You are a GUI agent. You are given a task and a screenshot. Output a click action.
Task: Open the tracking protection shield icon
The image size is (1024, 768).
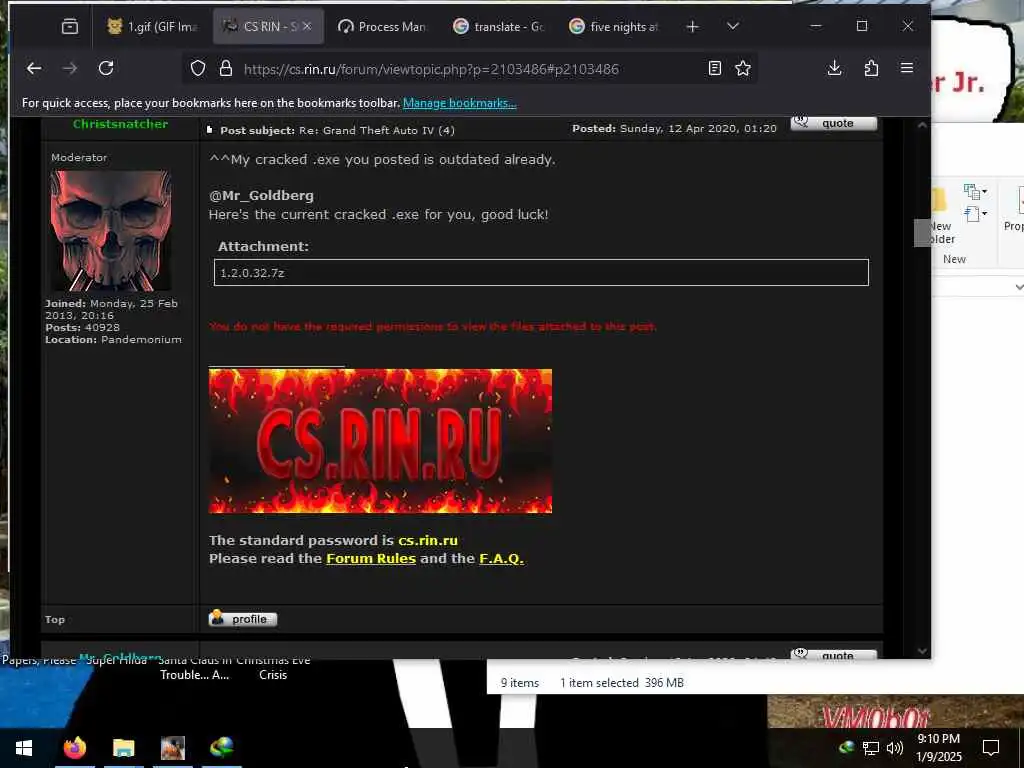[198, 69]
